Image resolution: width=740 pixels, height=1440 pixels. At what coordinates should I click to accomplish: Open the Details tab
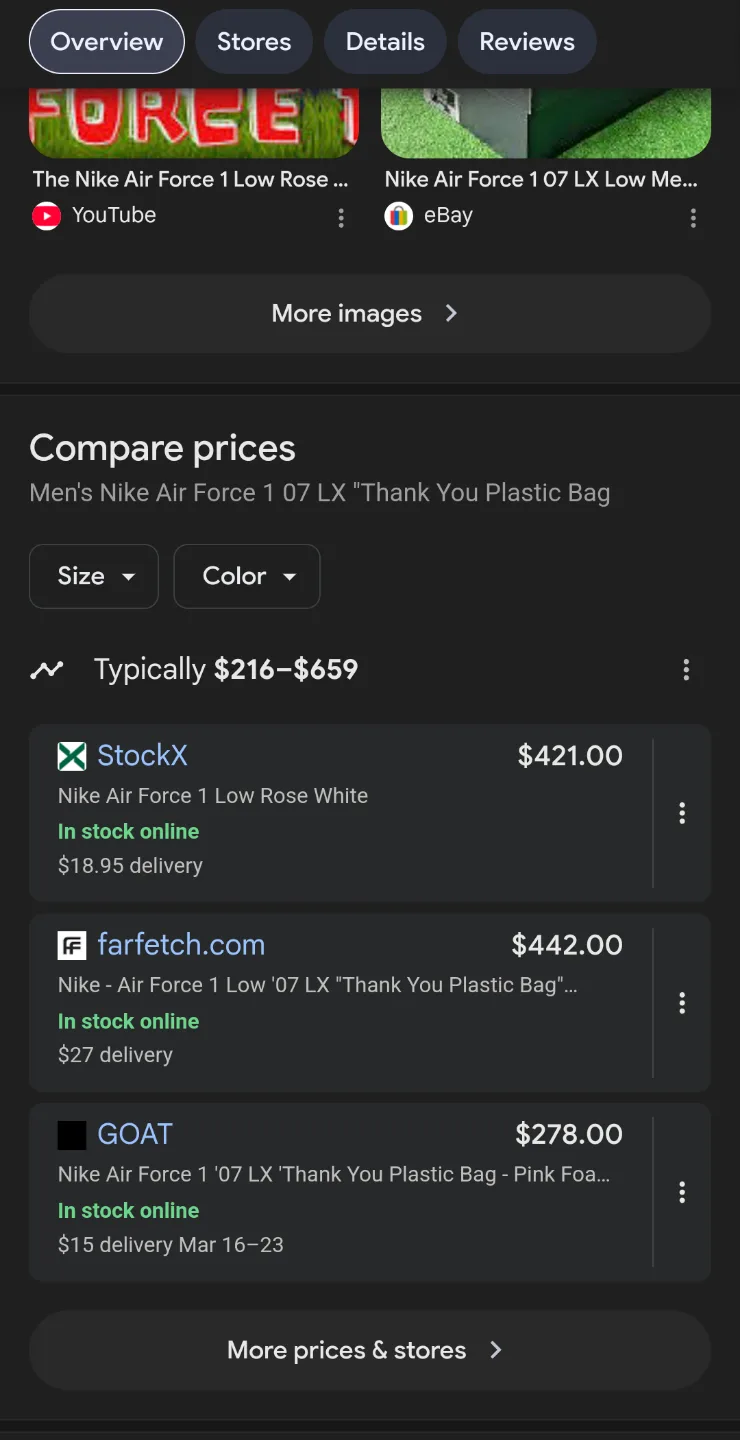point(385,42)
